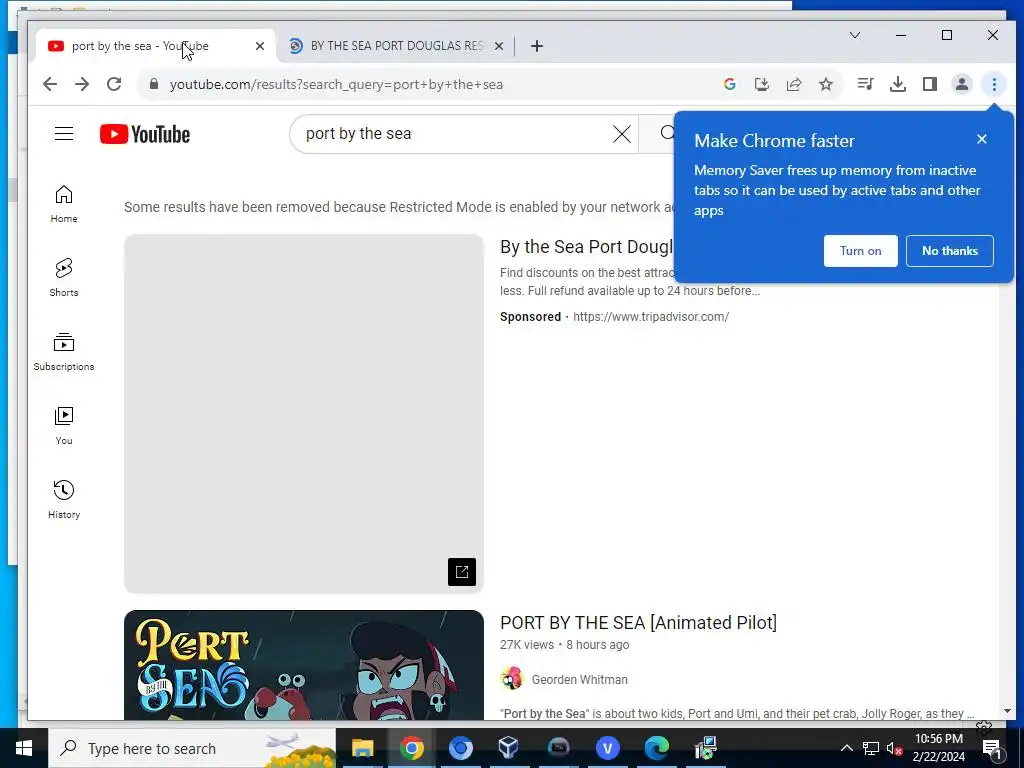Click the YouTube search magnifier button

click(666, 134)
